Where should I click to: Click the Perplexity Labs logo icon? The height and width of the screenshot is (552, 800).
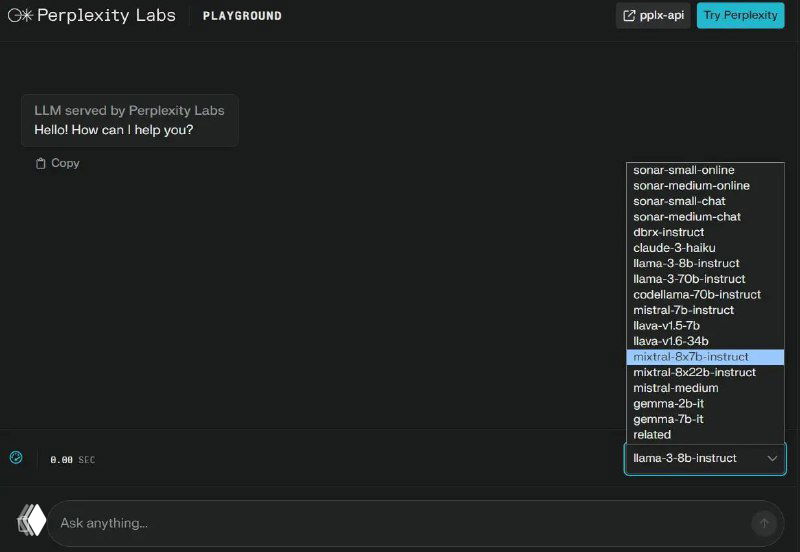pos(20,15)
